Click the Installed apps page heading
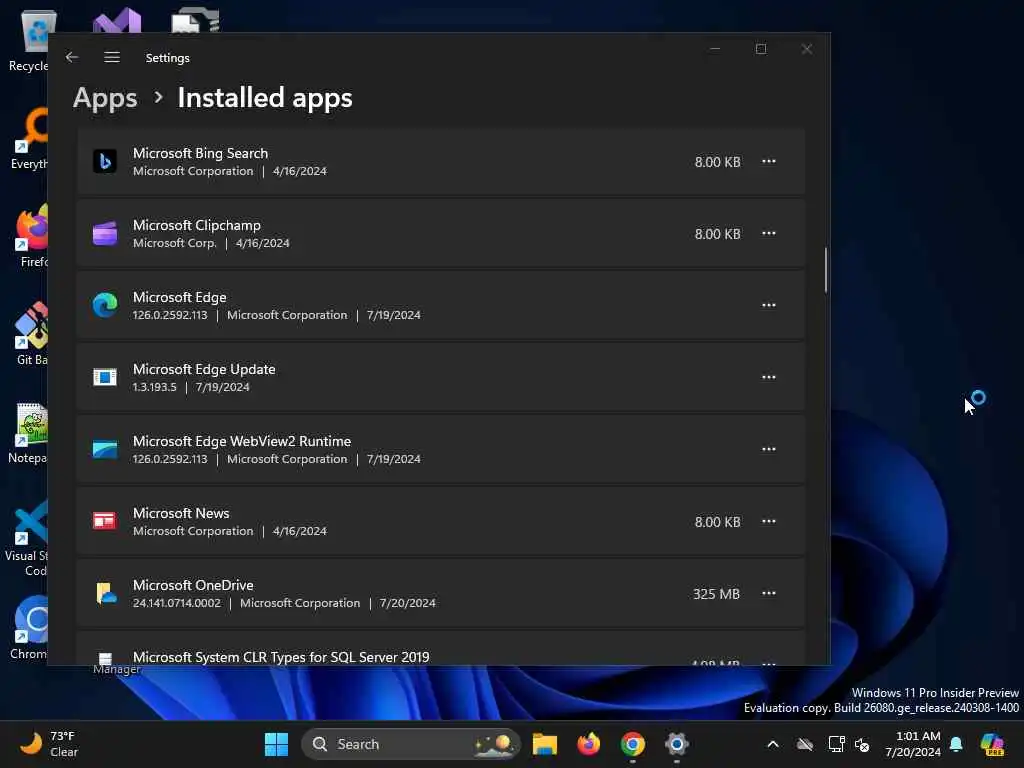1024x768 pixels. point(265,98)
